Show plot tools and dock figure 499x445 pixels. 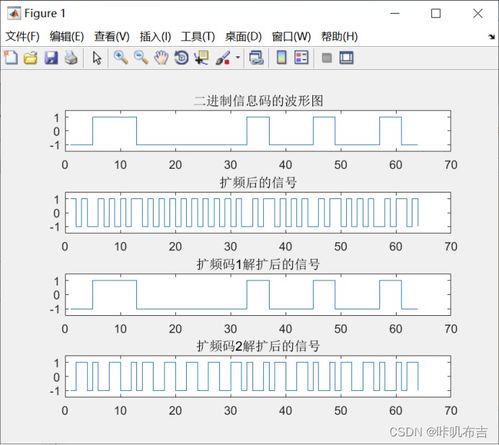346,58
